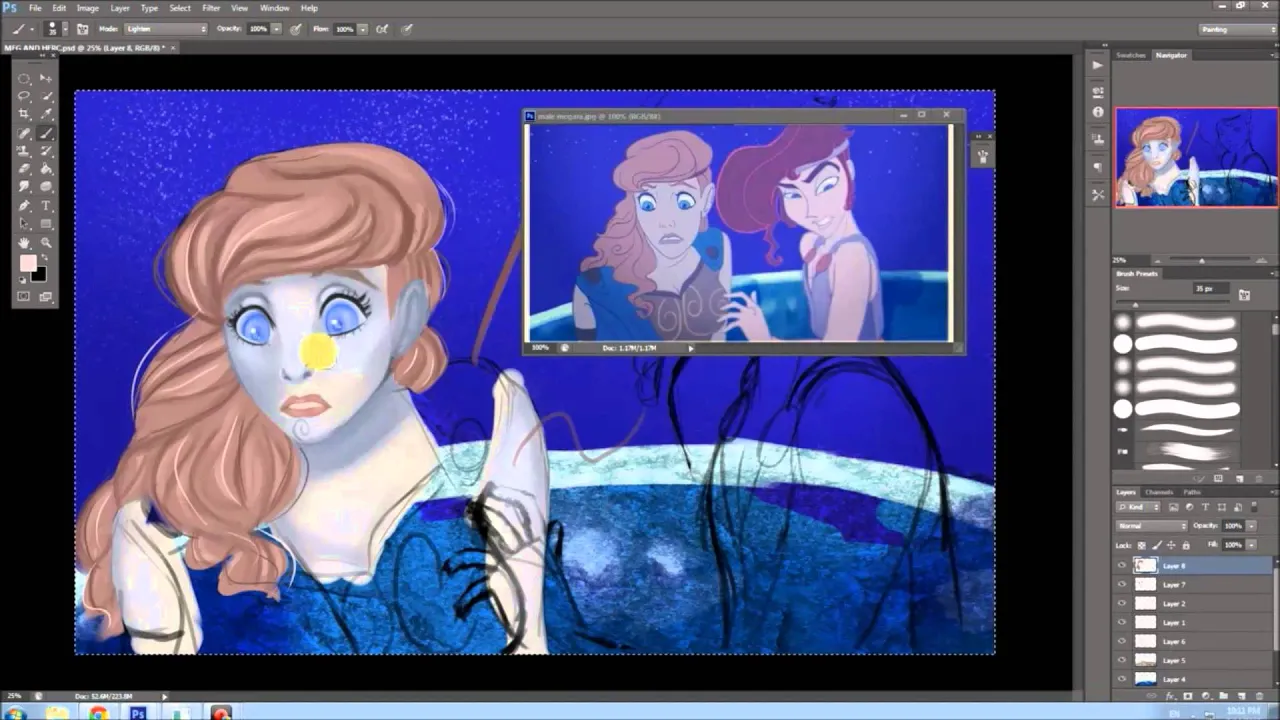This screenshot has height=720, width=1280.
Task: Add a layer style via fx icon
Action: click(1169, 695)
